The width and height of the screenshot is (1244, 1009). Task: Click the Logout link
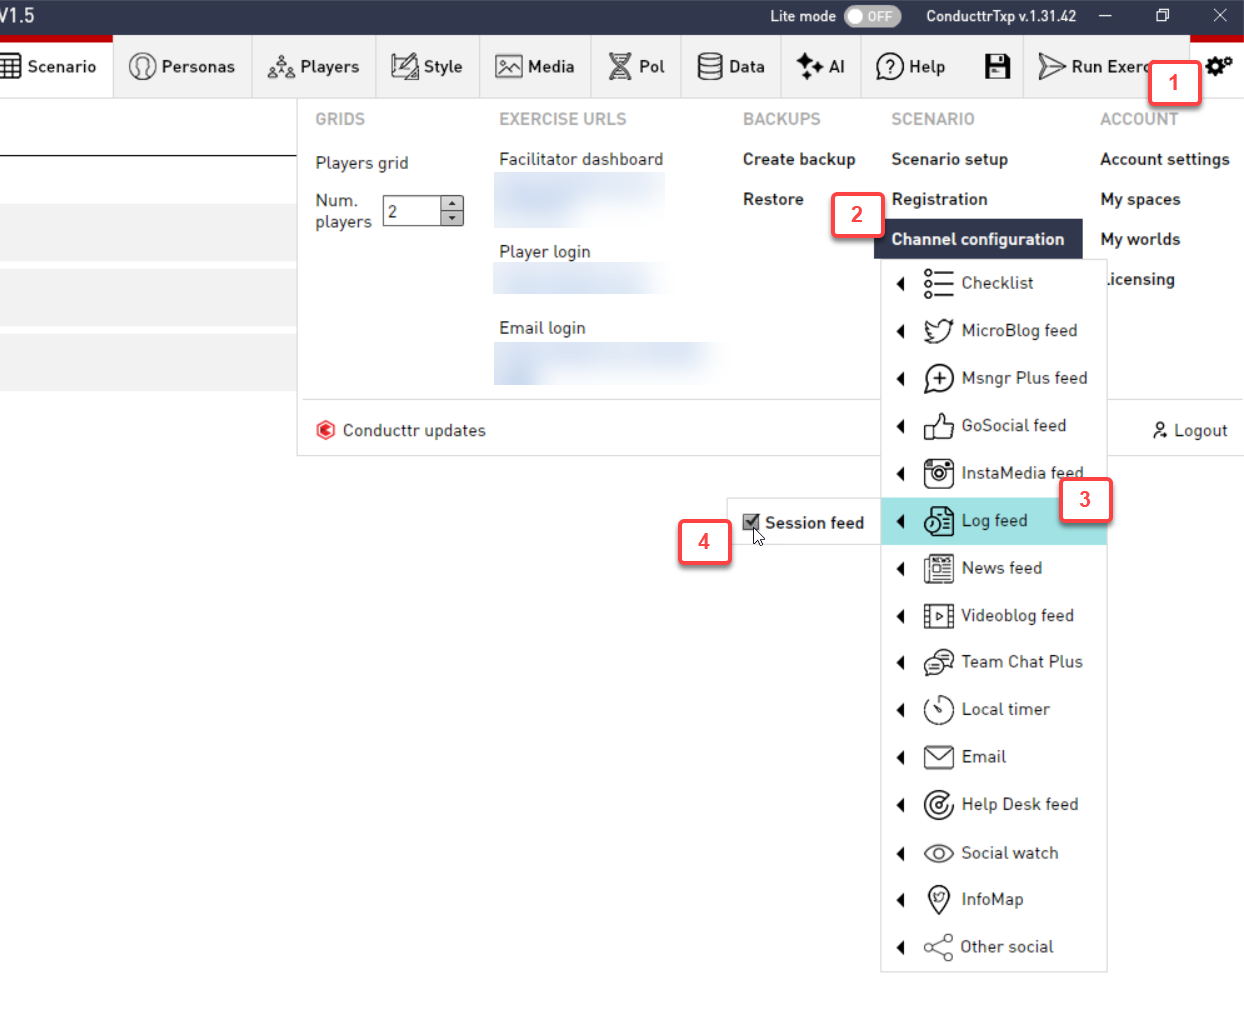[x=1189, y=430]
